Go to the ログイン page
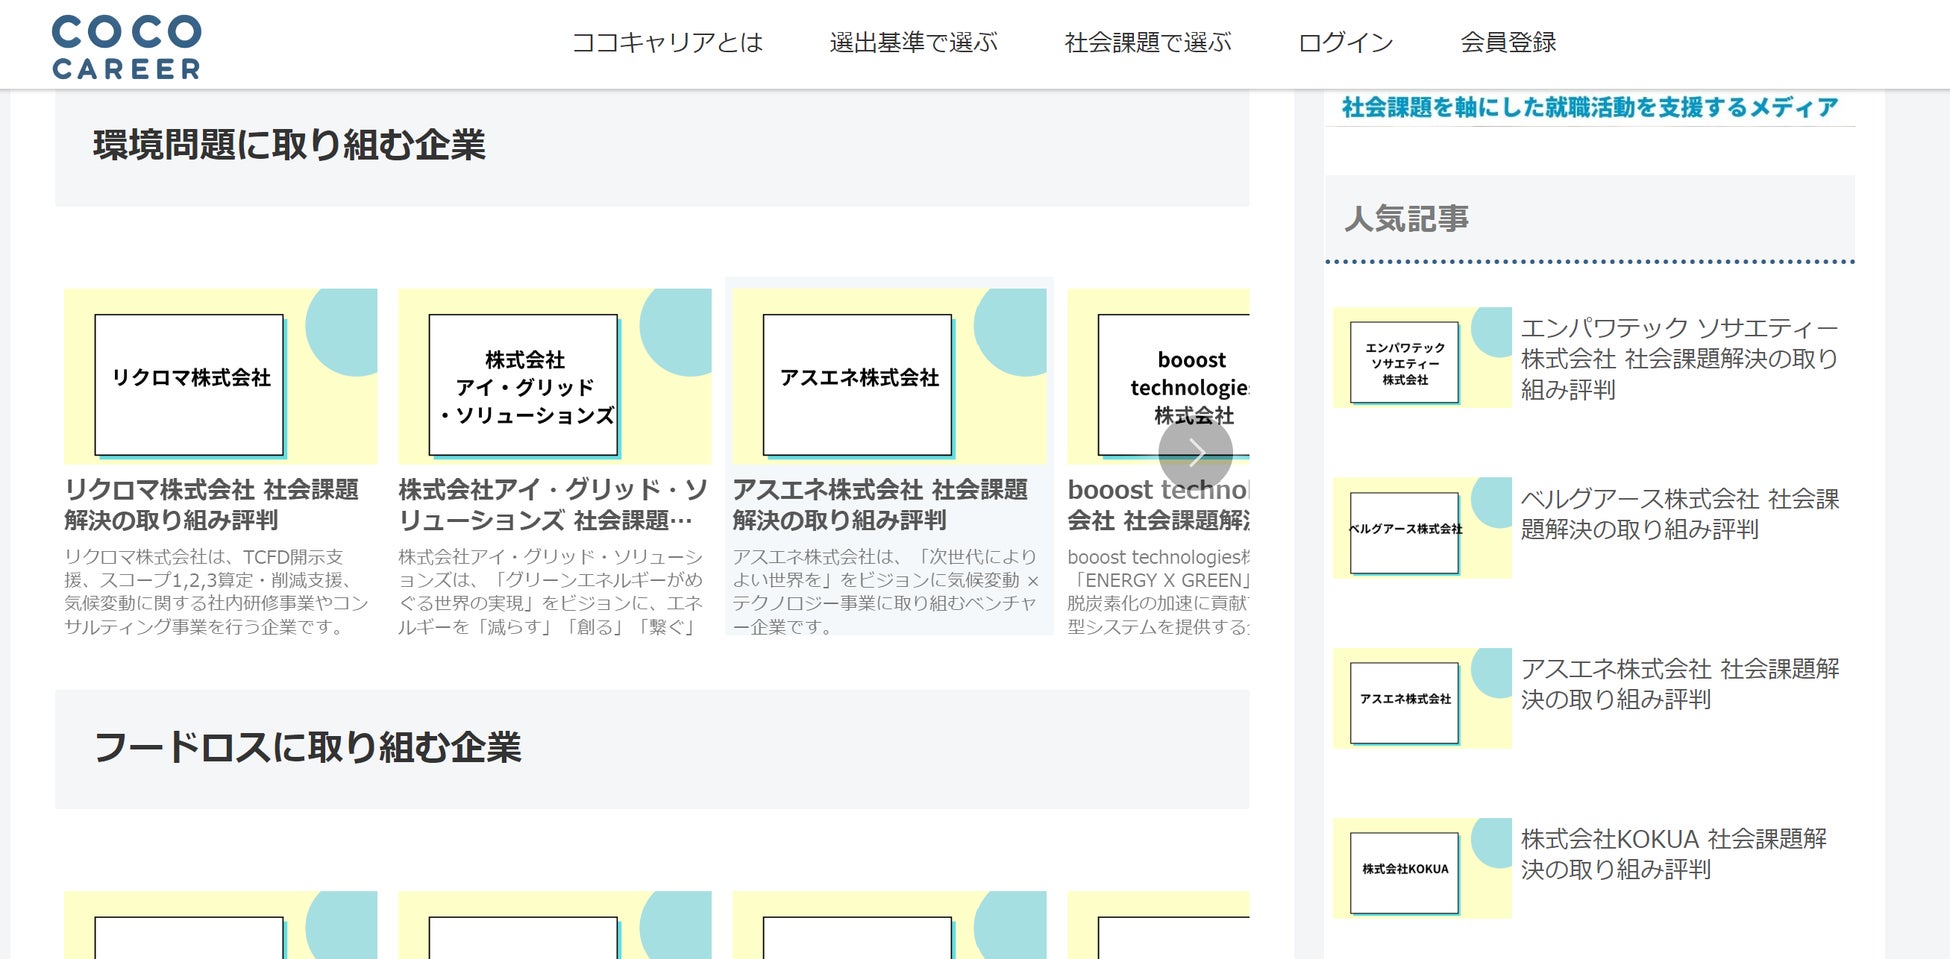This screenshot has width=1950, height=959. pos(1346,43)
